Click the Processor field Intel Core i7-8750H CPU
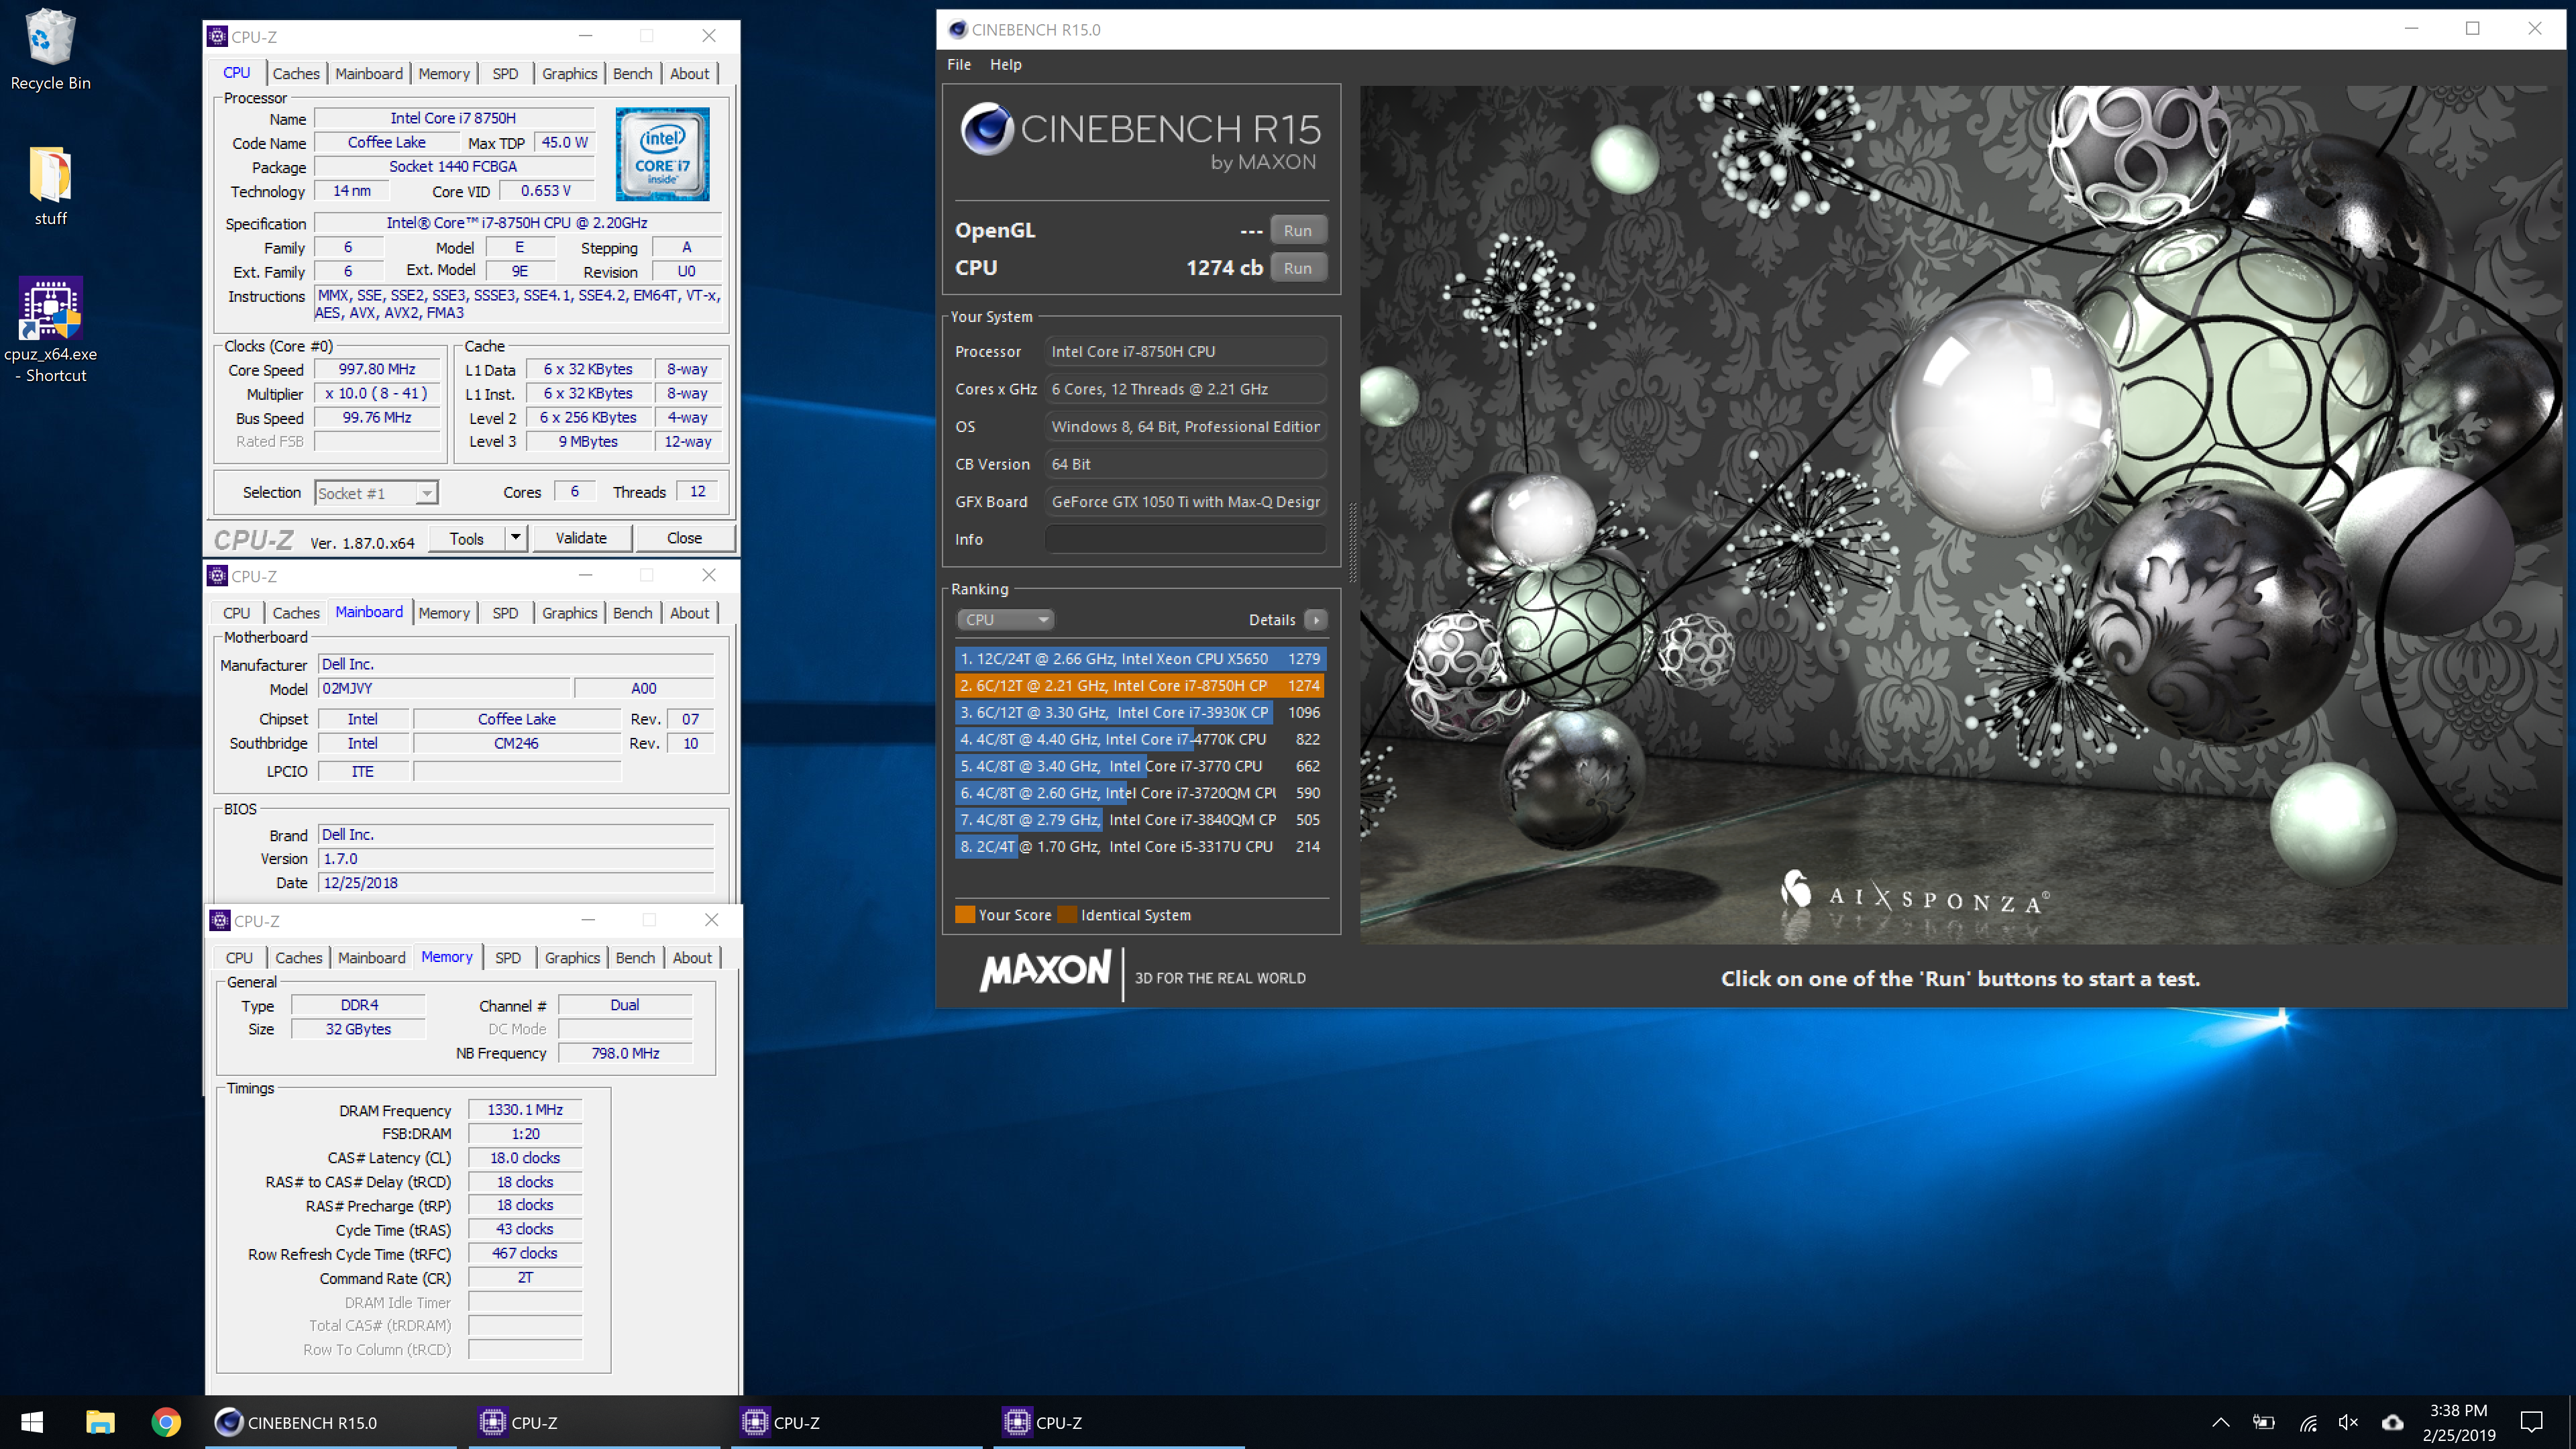 click(x=1186, y=351)
